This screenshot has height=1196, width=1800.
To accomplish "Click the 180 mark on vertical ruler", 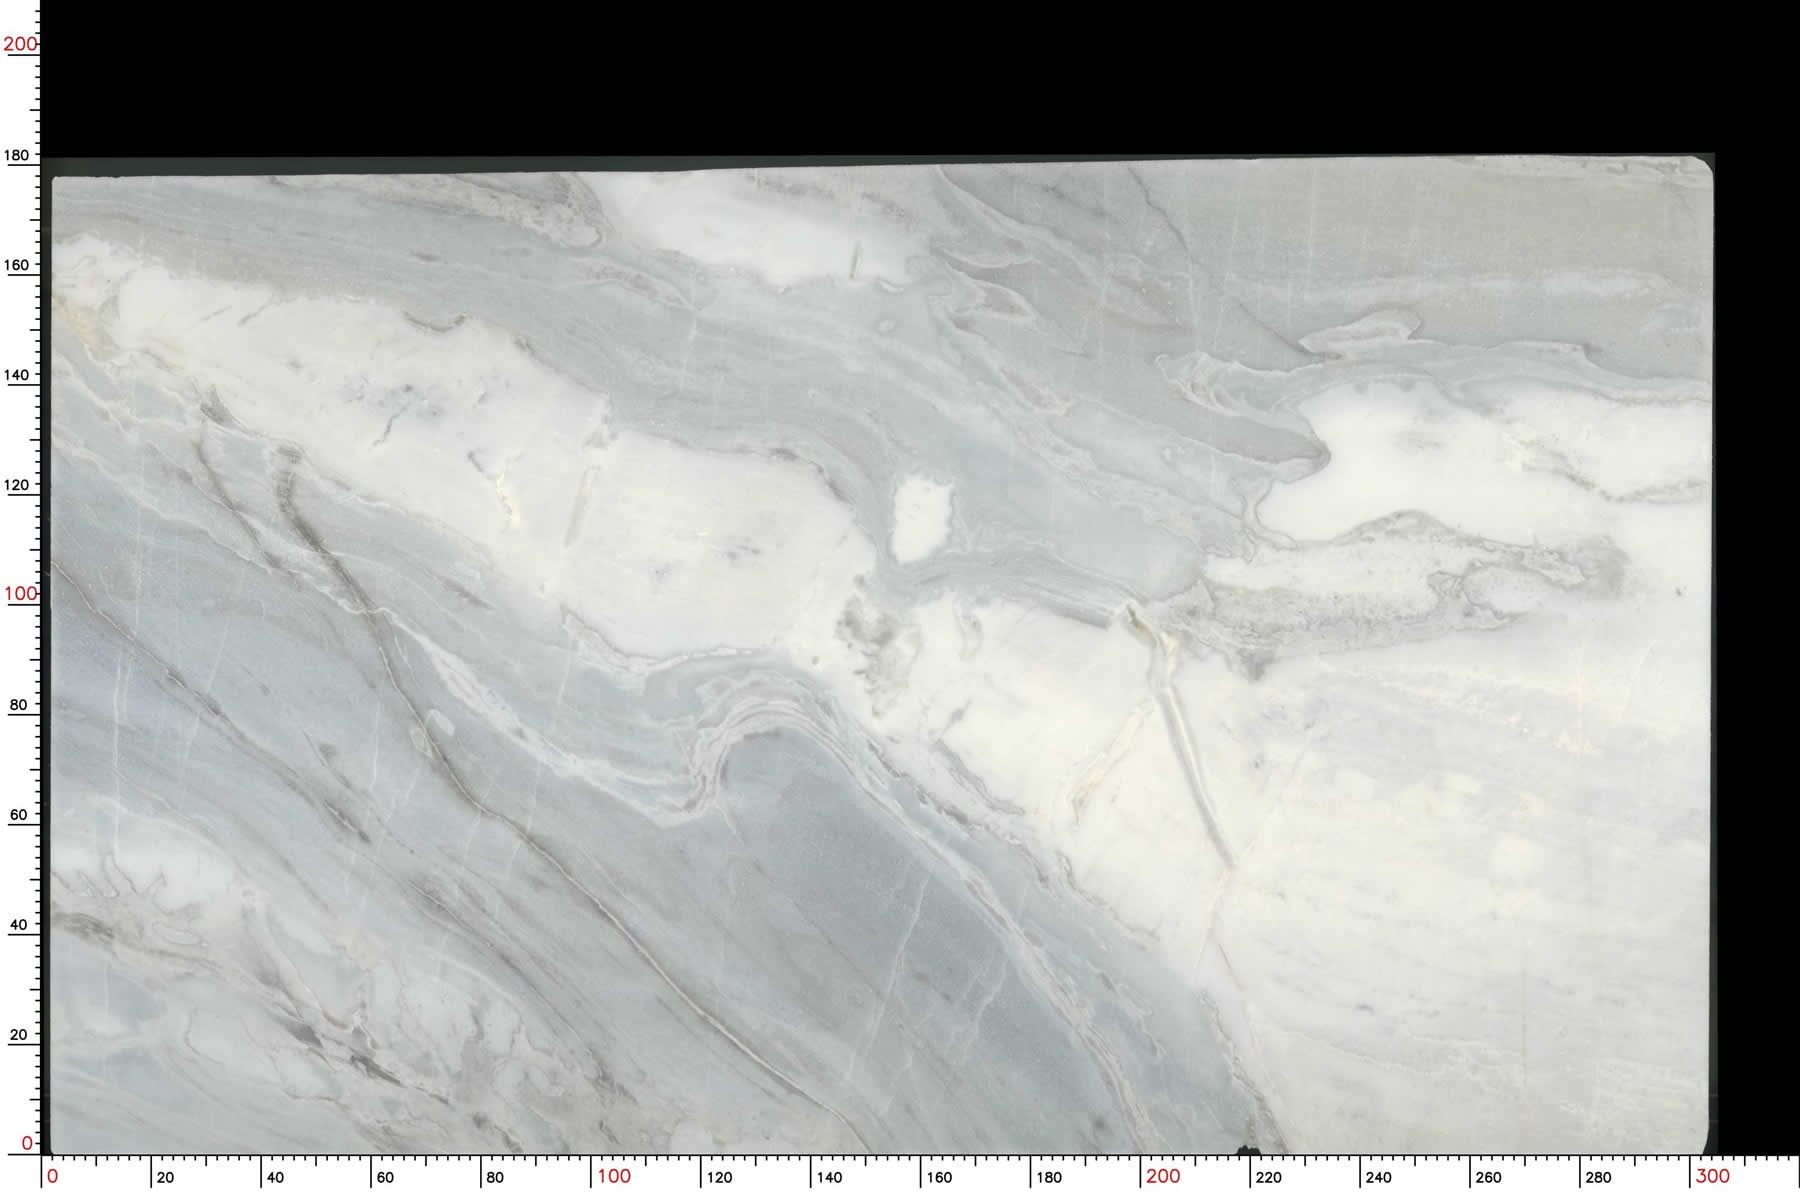I will pos(18,156).
